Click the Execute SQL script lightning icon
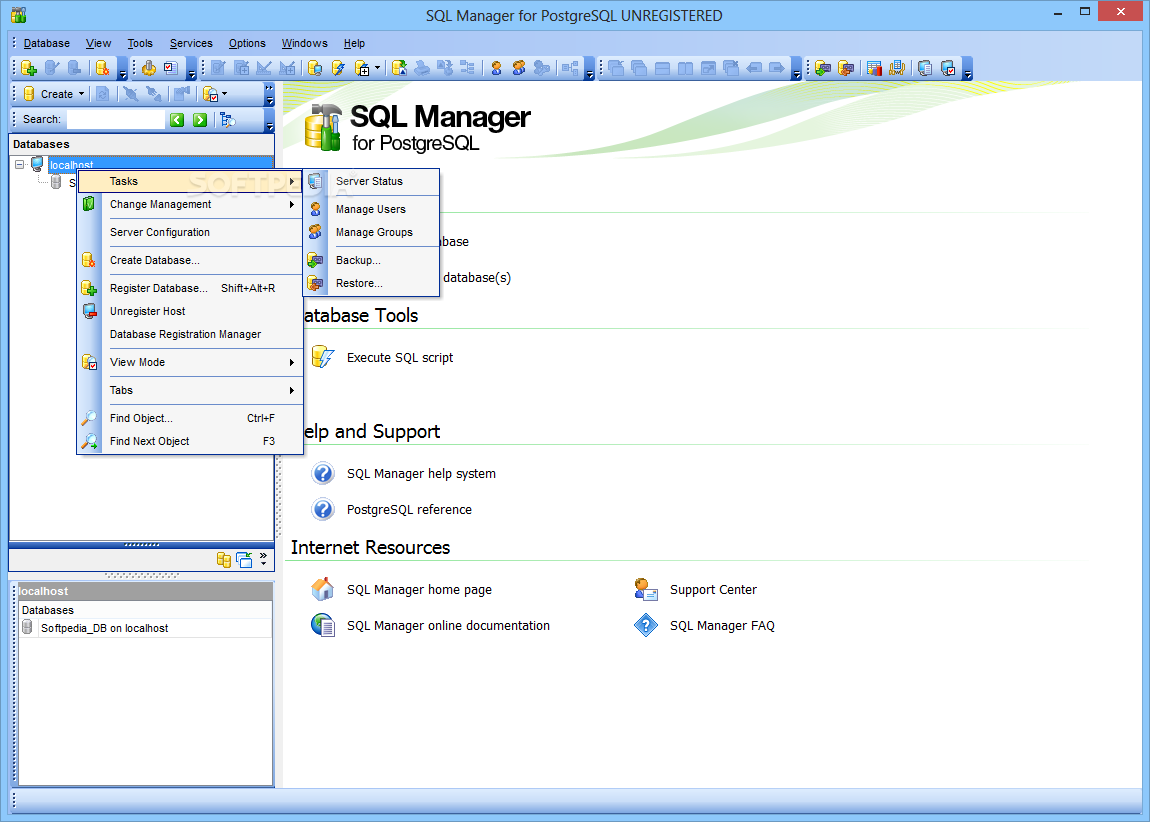The height and width of the screenshot is (822, 1150). (x=323, y=357)
